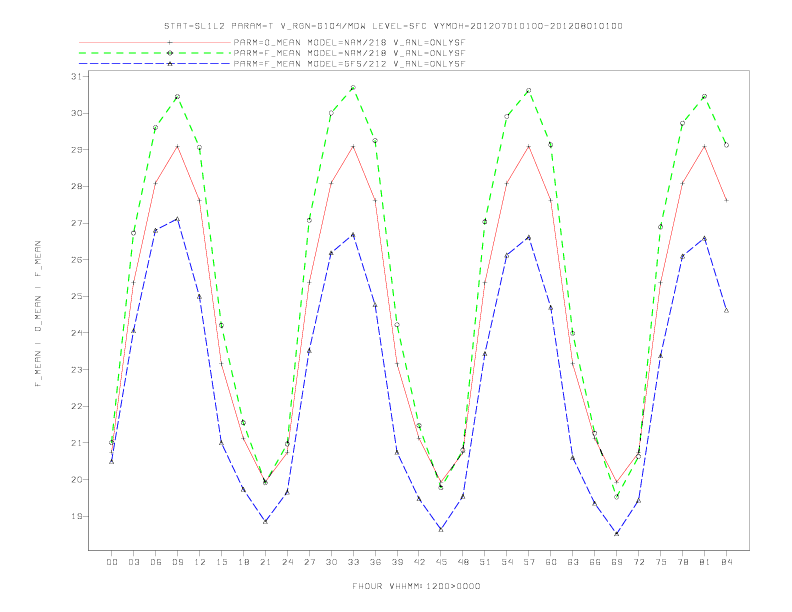Viewport: 792px width, 612px height.
Task: Click y-axis tick label 29
Action: pyautogui.click(x=76, y=149)
